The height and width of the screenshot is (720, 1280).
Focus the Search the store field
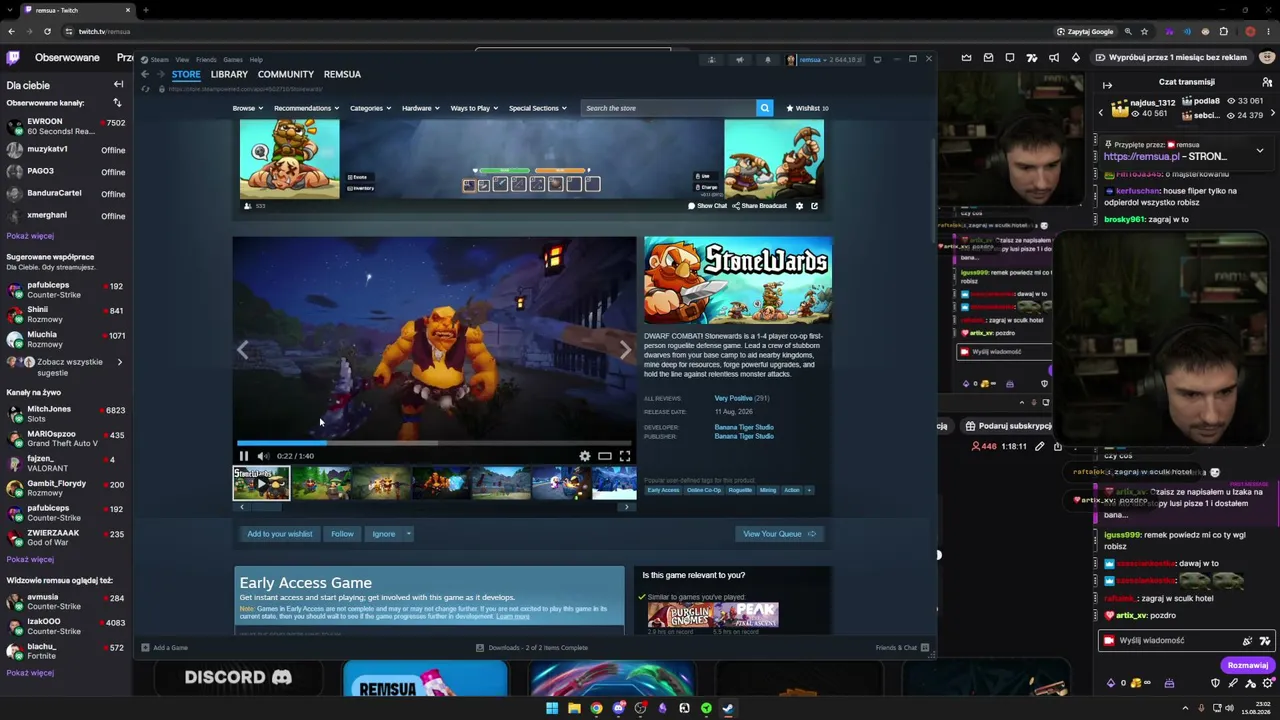coord(668,108)
